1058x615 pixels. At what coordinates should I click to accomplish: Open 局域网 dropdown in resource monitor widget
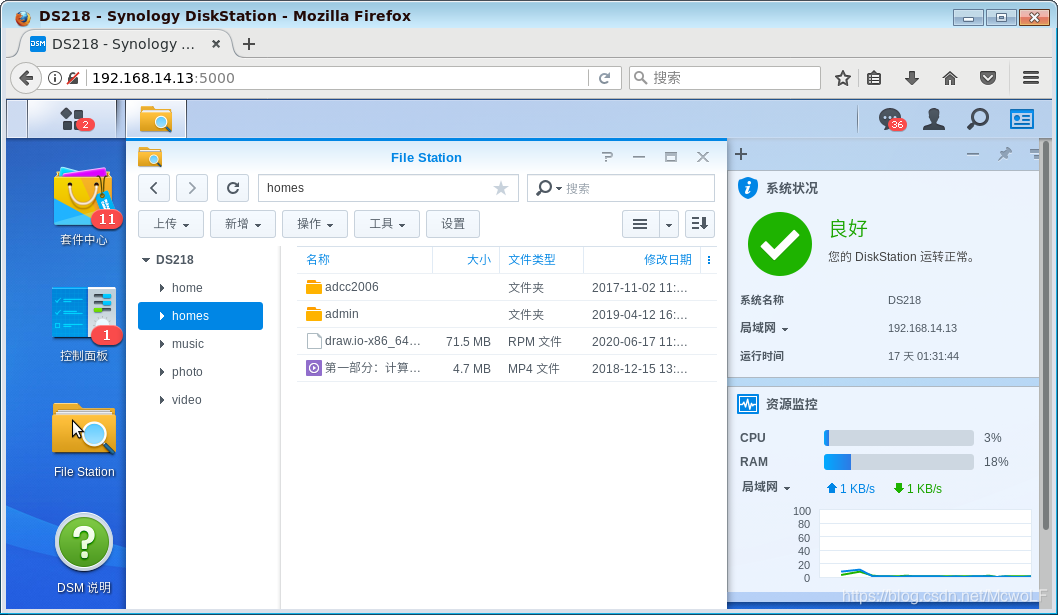point(766,487)
